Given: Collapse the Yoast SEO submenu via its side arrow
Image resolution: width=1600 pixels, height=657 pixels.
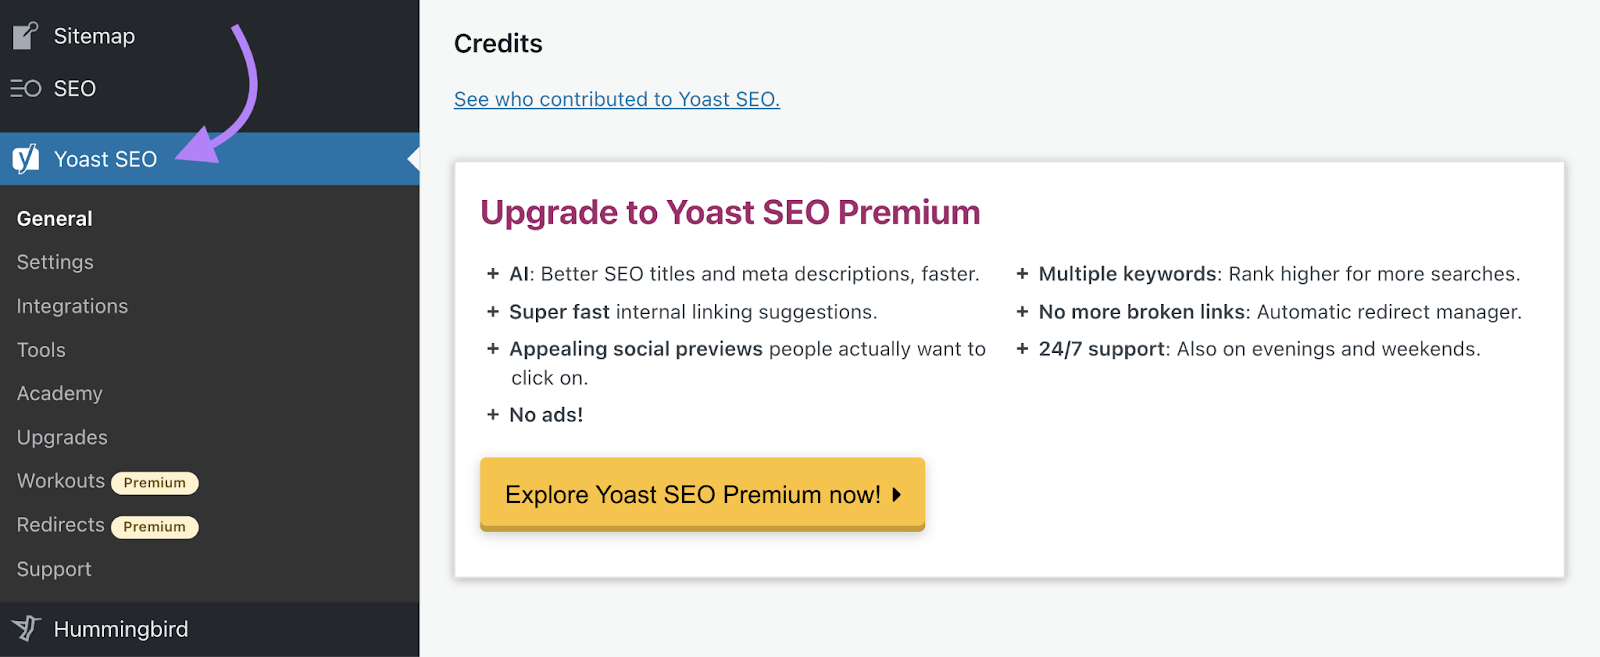Looking at the screenshot, I should point(412,159).
